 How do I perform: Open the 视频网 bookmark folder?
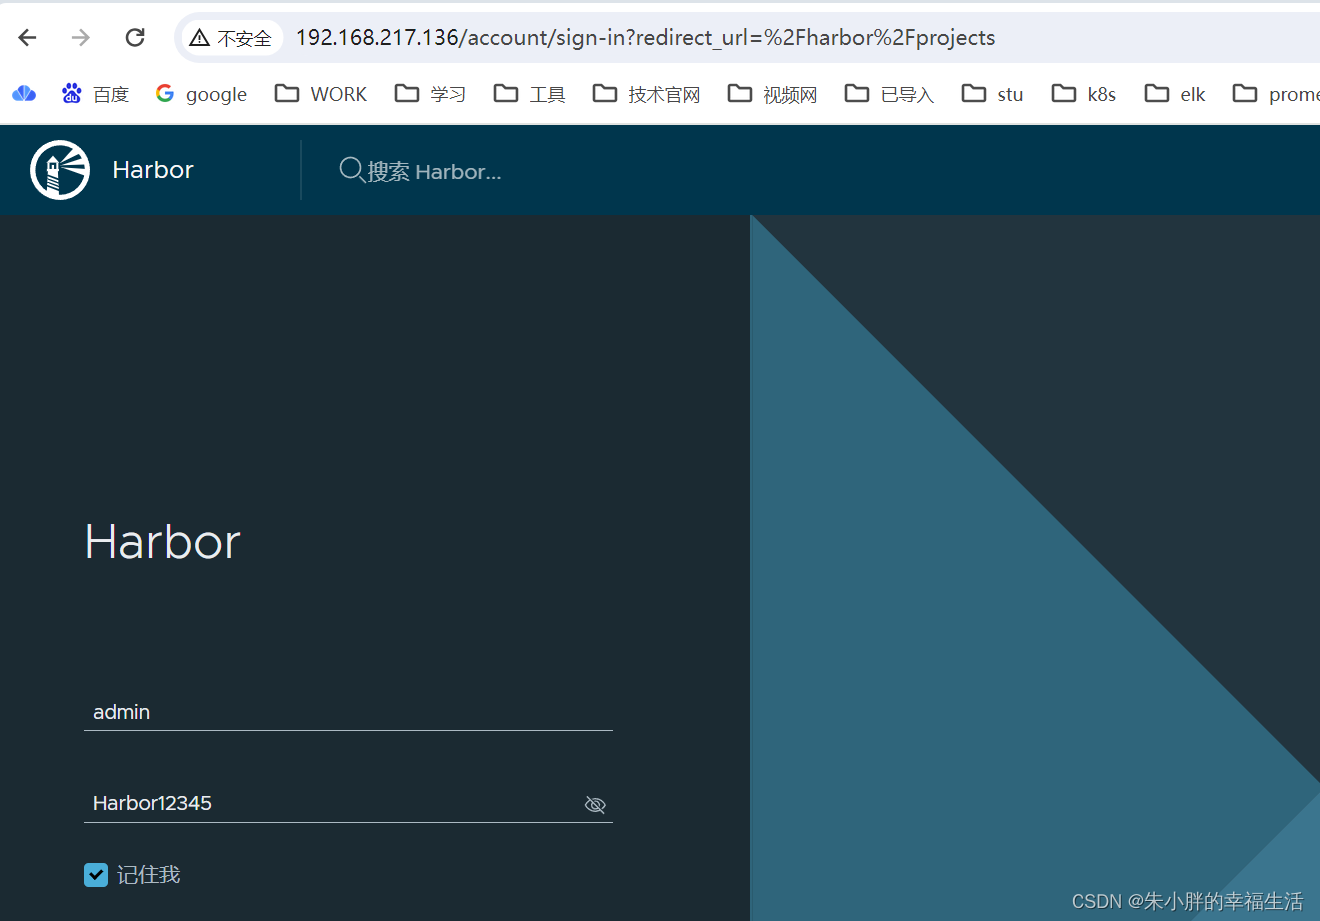pos(772,94)
